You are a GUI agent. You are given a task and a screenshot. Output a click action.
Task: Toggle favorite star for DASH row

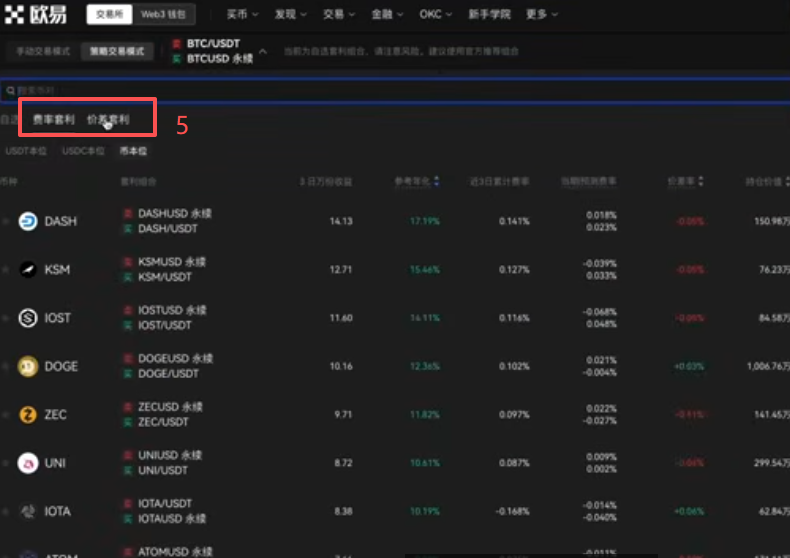(x=6, y=221)
